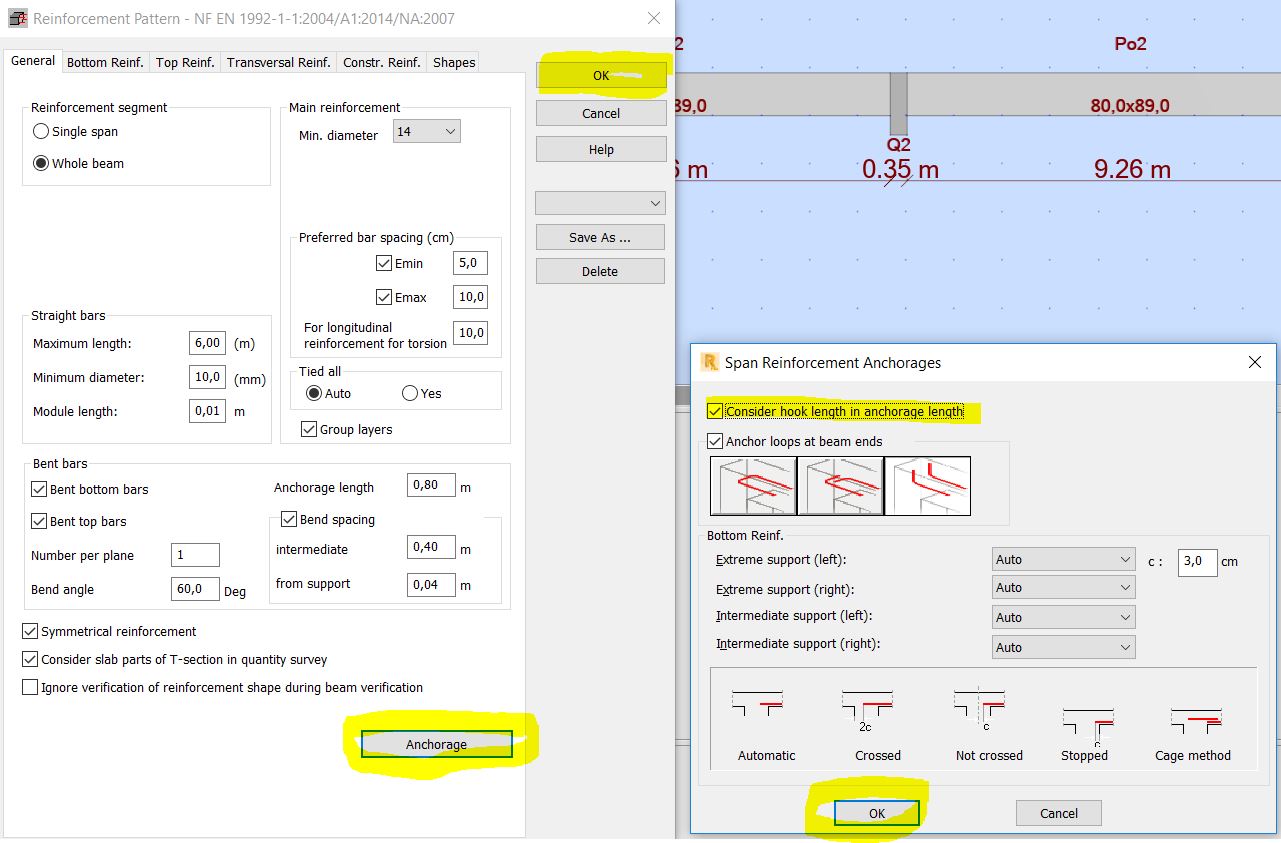
Task: Click the Anchorage button
Action: click(435, 745)
